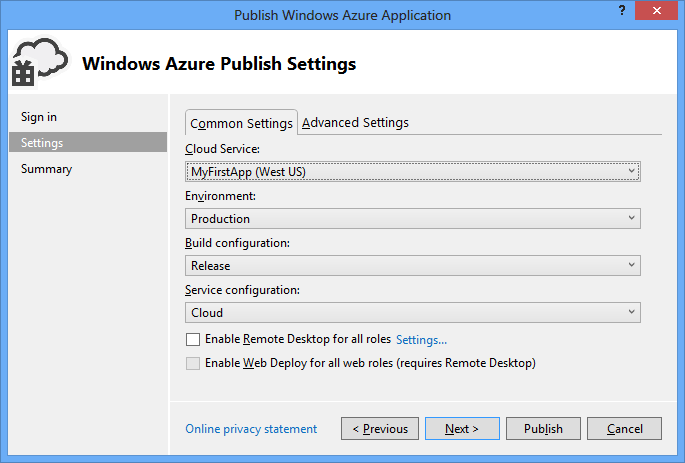The height and width of the screenshot is (463, 685).
Task: Click the Previous button
Action: point(380,429)
